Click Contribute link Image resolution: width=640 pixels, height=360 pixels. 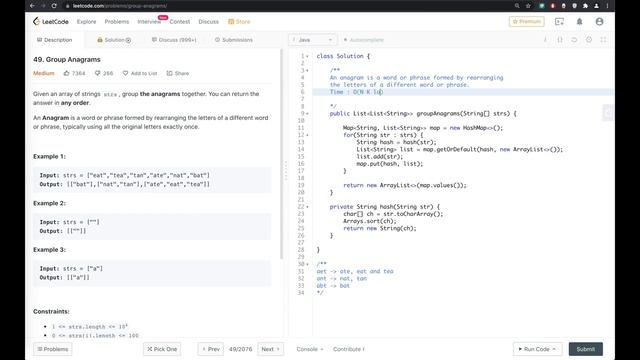point(349,349)
